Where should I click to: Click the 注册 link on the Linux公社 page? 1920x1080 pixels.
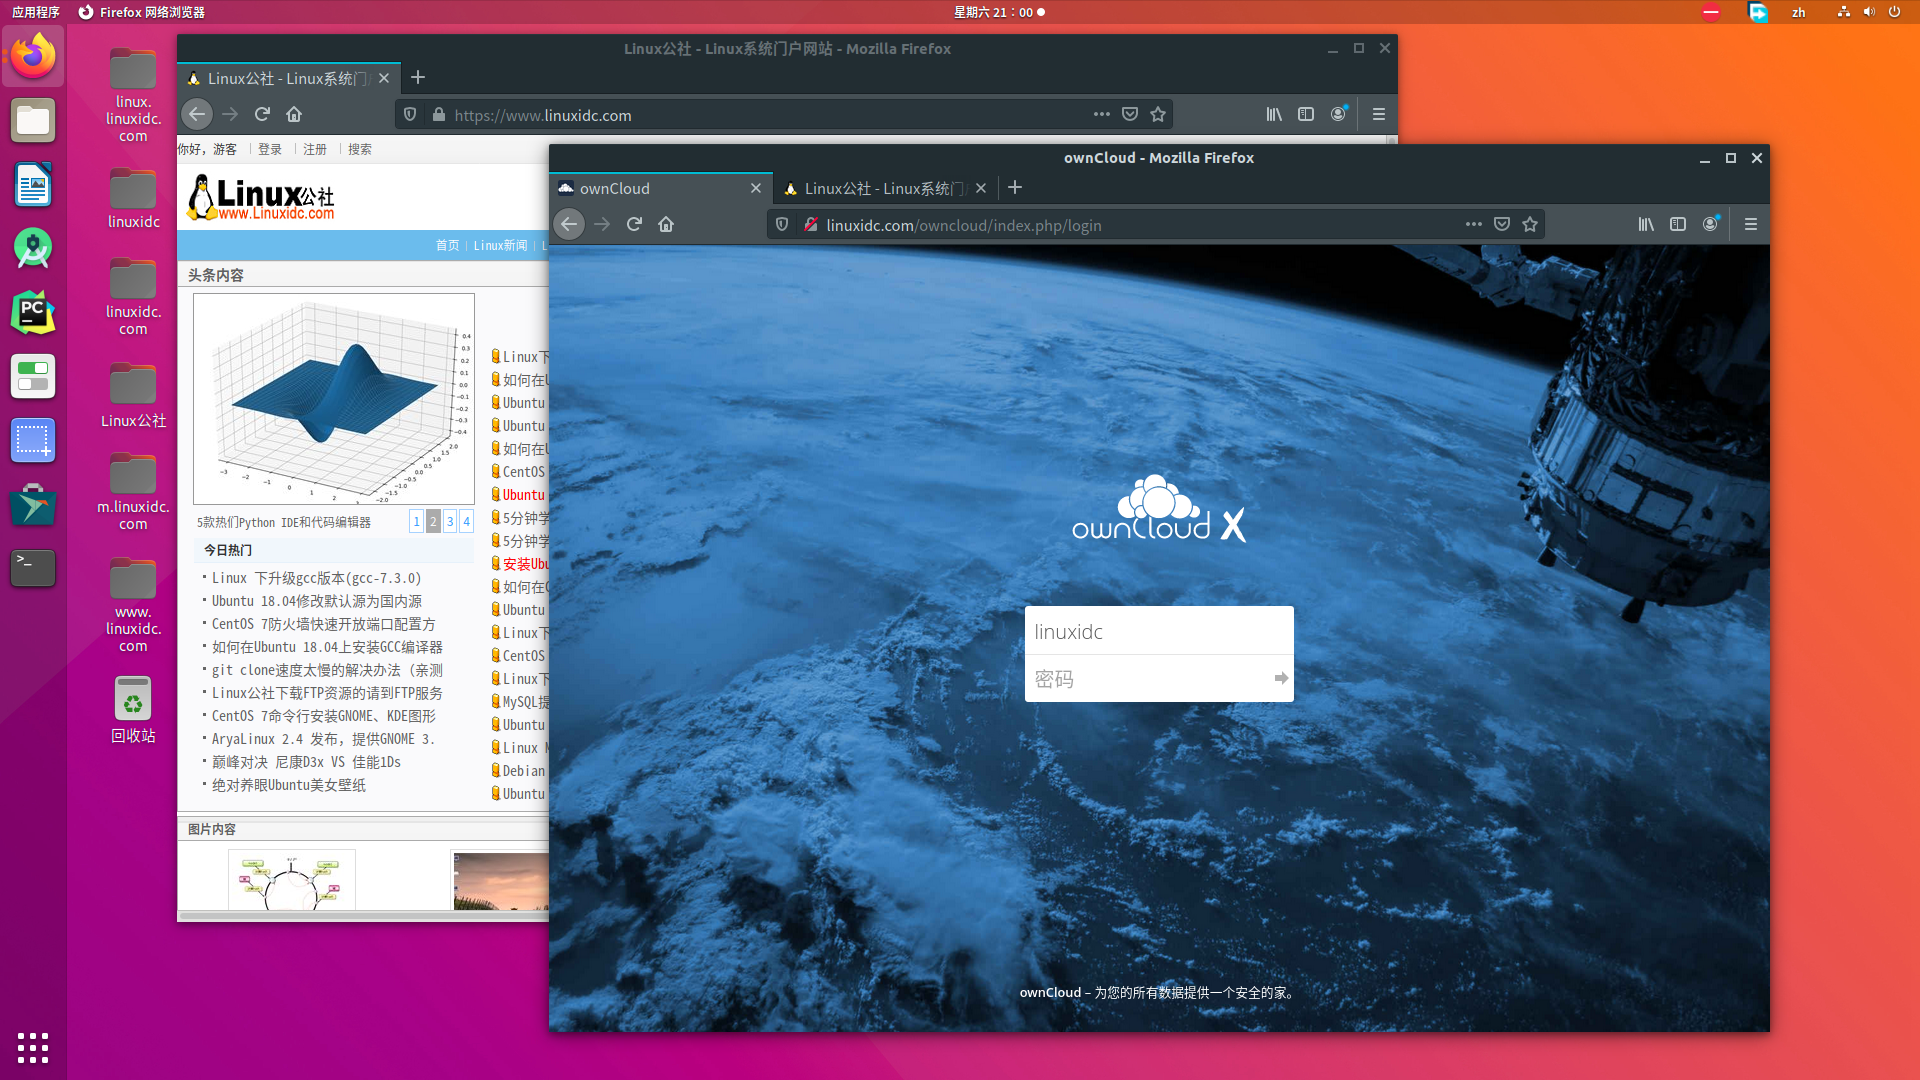(x=315, y=148)
